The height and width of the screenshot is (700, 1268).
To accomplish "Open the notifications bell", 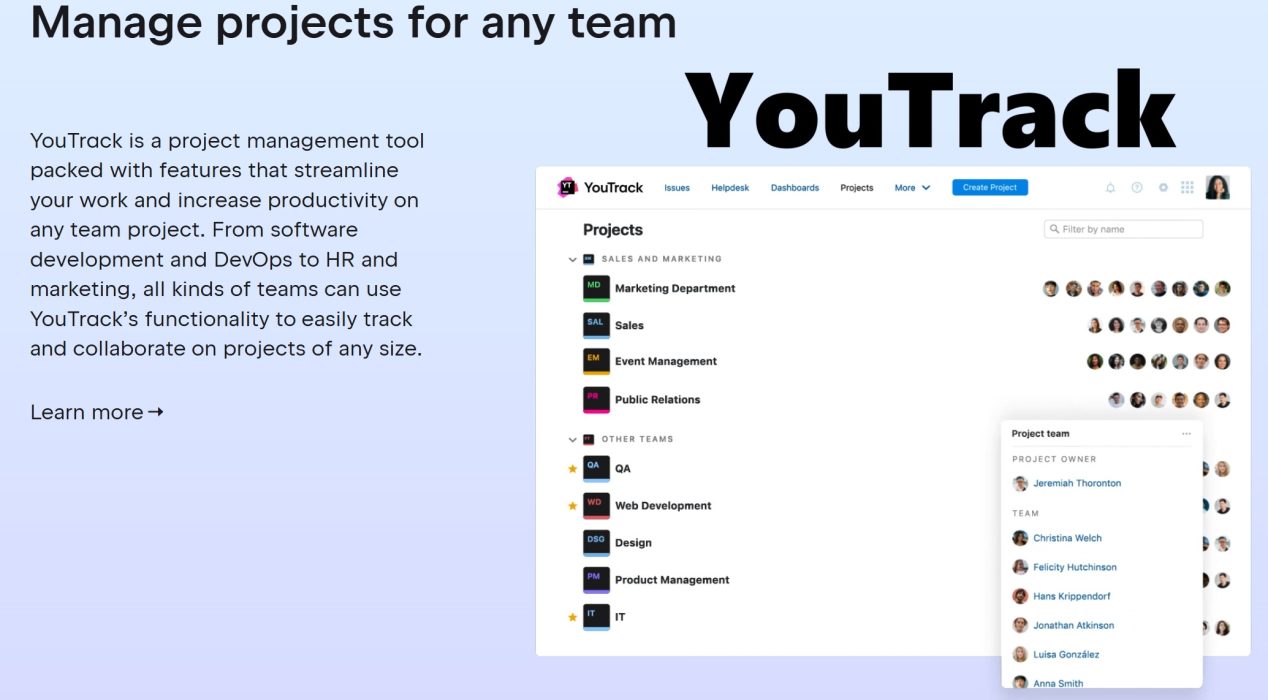I will pyautogui.click(x=1110, y=187).
